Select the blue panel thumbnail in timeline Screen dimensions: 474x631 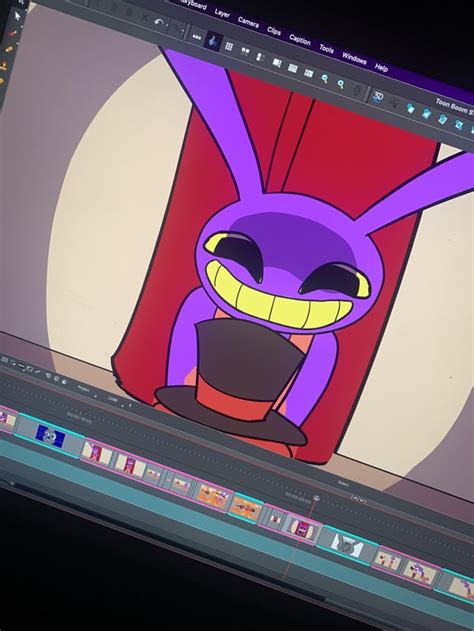pos(50,437)
